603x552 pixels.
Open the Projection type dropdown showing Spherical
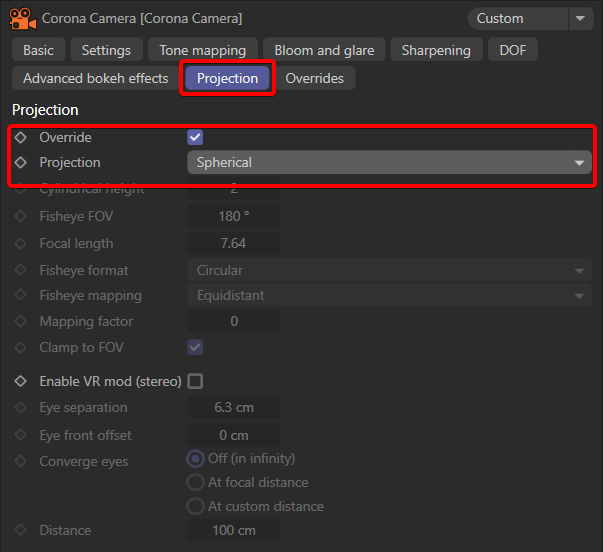click(389, 162)
